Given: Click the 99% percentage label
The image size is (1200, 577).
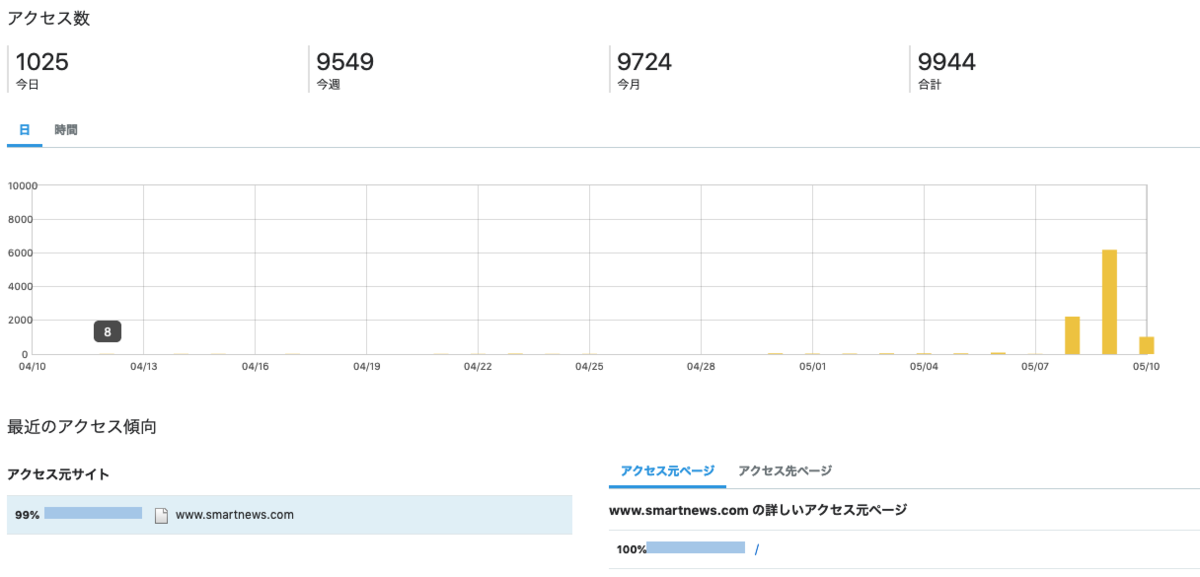Looking at the screenshot, I should [x=27, y=515].
